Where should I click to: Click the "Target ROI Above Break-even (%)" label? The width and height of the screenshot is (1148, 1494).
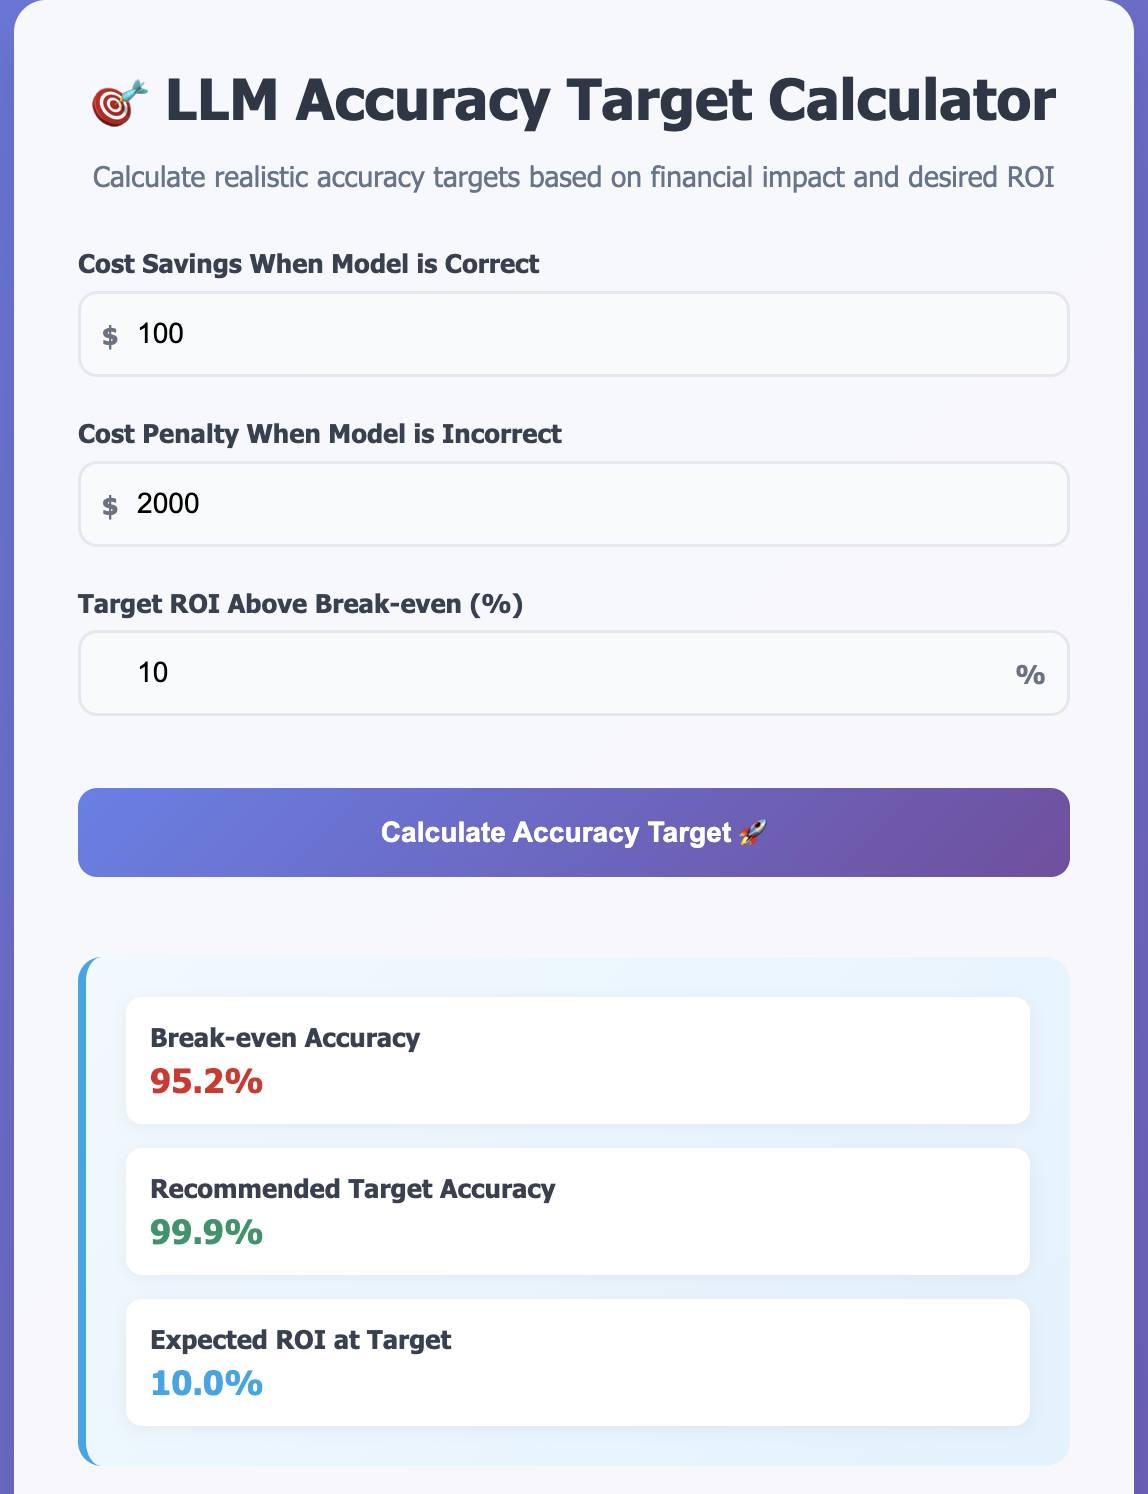[301, 604]
